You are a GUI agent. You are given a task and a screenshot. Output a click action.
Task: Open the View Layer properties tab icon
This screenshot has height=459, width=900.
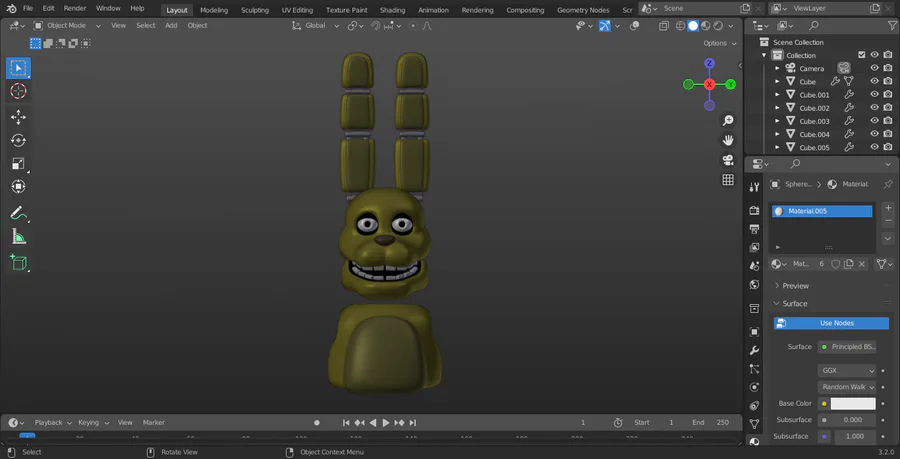755,247
